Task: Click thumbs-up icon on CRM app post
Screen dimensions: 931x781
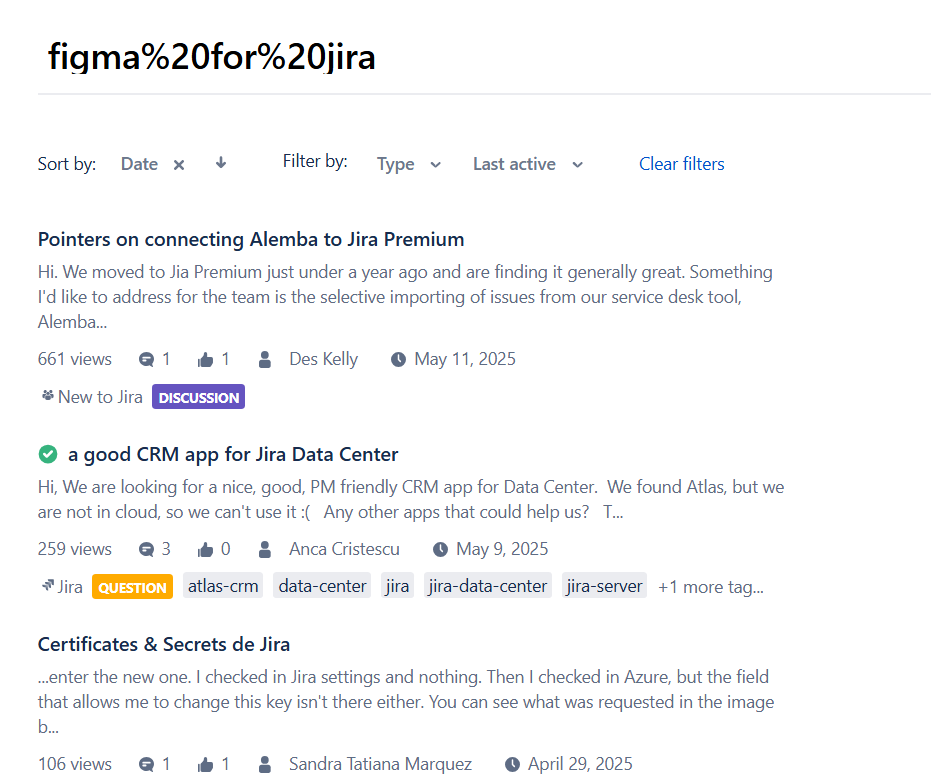Action: point(205,549)
